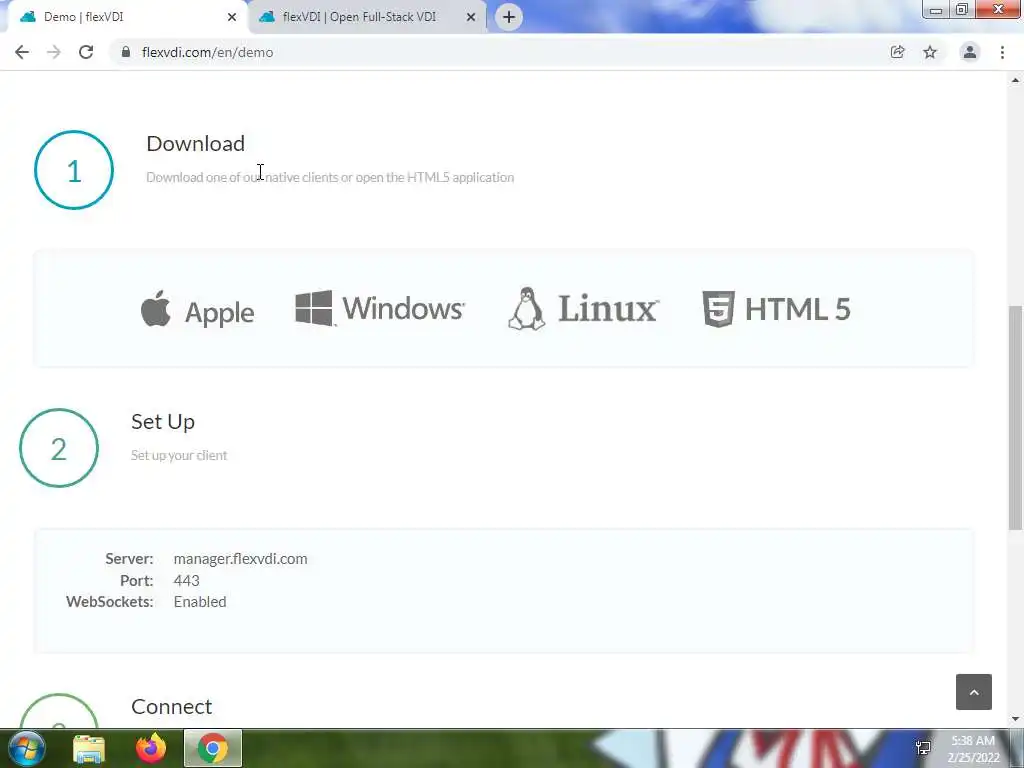Go forward in browser history
Viewport: 1024px width, 768px height.
[54, 52]
